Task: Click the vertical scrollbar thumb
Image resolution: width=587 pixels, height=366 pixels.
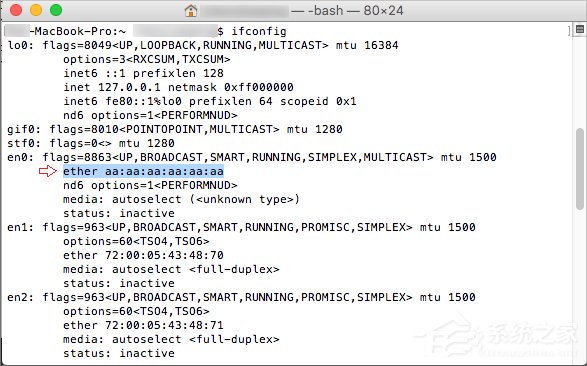Action: click(x=580, y=169)
